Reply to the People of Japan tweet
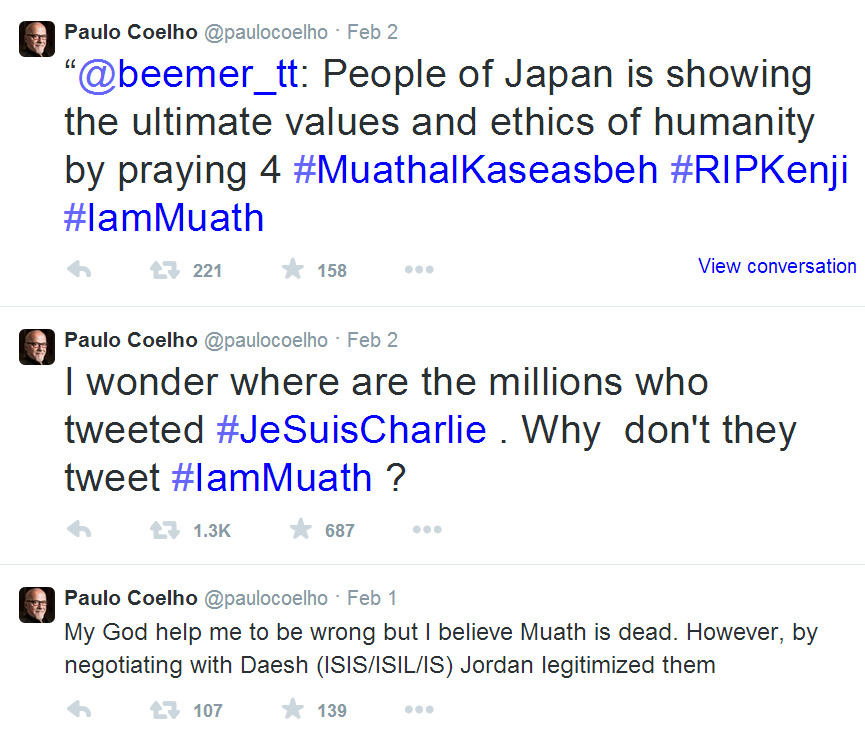This screenshot has width=865, height=729. click(78, 269)
